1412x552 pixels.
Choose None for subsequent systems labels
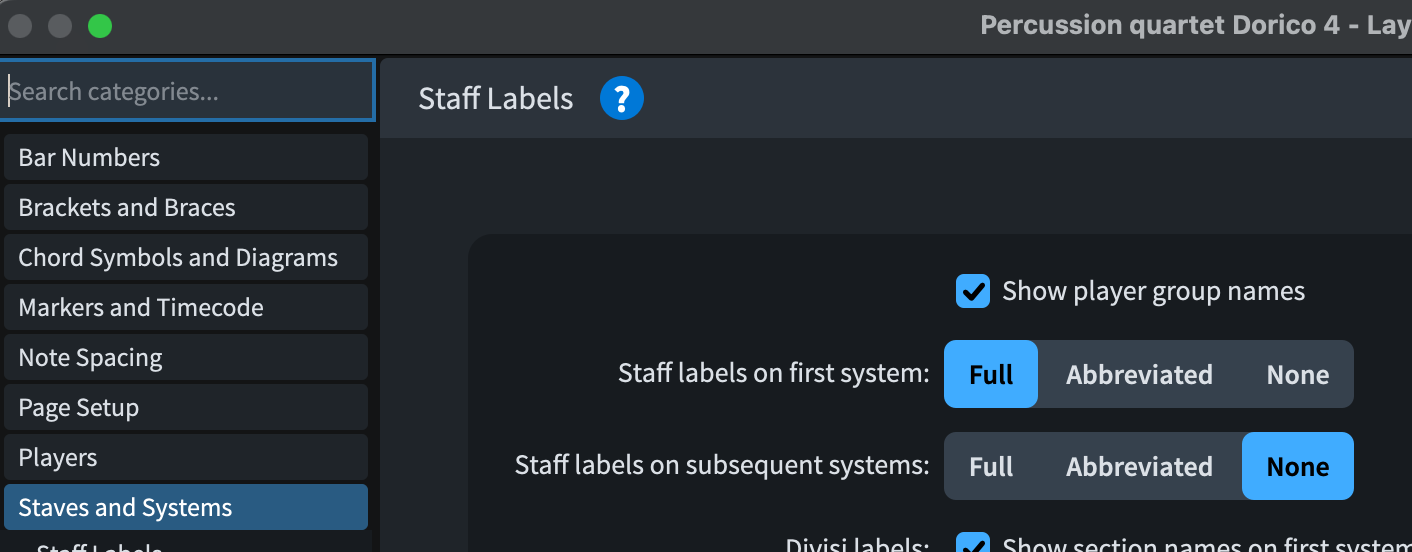1297,467
